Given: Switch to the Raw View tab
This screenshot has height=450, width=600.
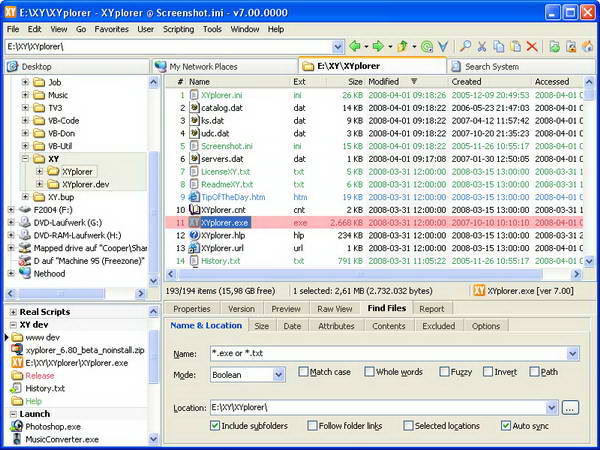Looking at the screenshot, I should tap(333, 309).
